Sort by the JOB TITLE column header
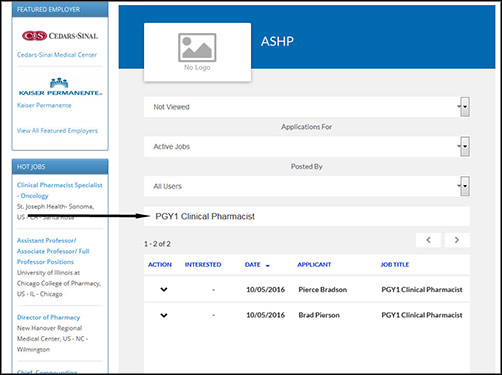This screenshot has height=375, width=502. coord(395,265)
